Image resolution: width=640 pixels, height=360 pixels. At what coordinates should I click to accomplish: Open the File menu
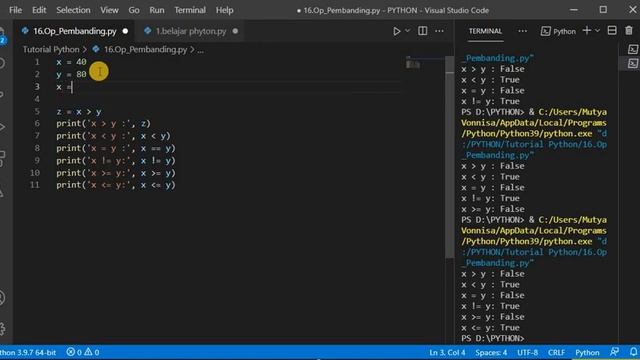click(x=16, y=10)
